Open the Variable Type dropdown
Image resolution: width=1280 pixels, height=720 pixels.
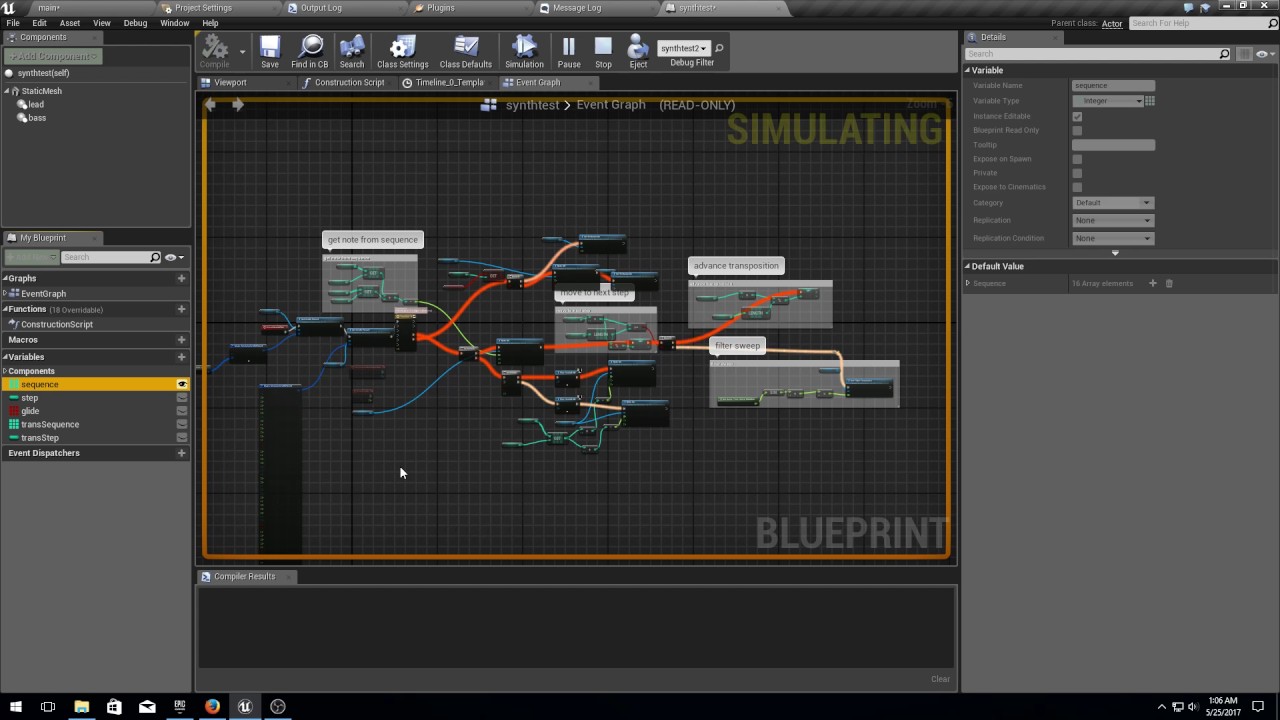click(x=1108, y=101)
